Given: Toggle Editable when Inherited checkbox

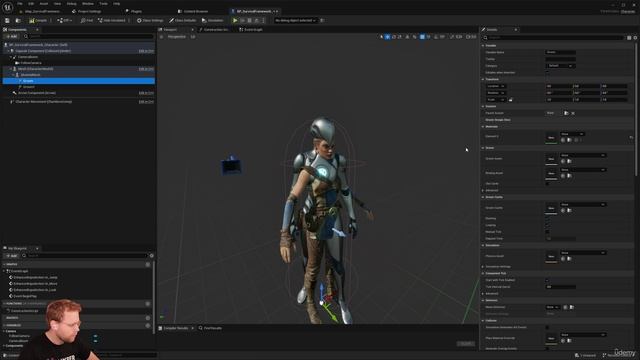Looking at the screenshot, I should tap(547, 73).
